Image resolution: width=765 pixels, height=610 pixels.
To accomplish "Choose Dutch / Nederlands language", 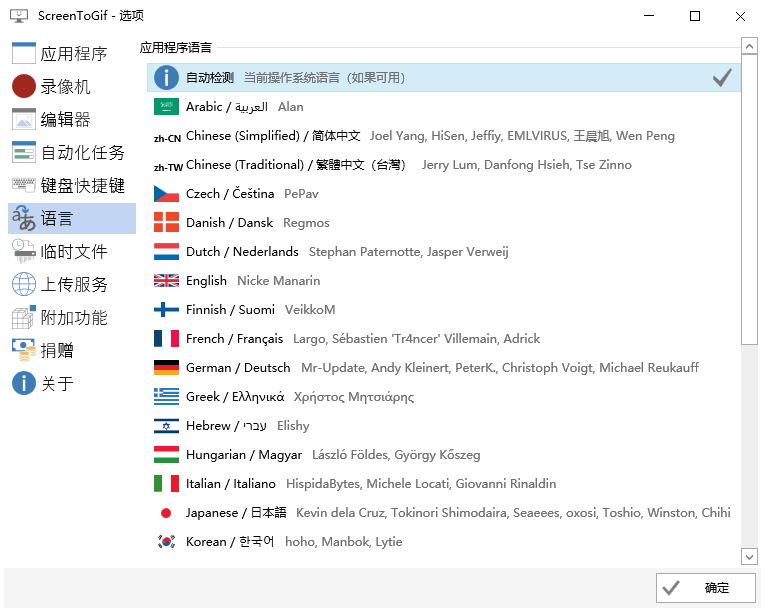I will (x=443, y=252).
